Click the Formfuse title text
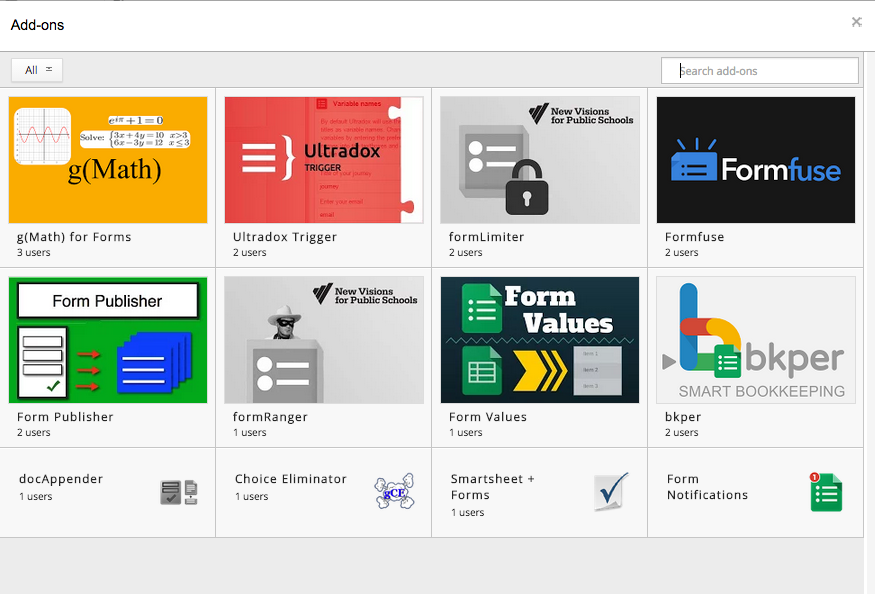This screenshot has width=875, height=594. click(694, 237)
